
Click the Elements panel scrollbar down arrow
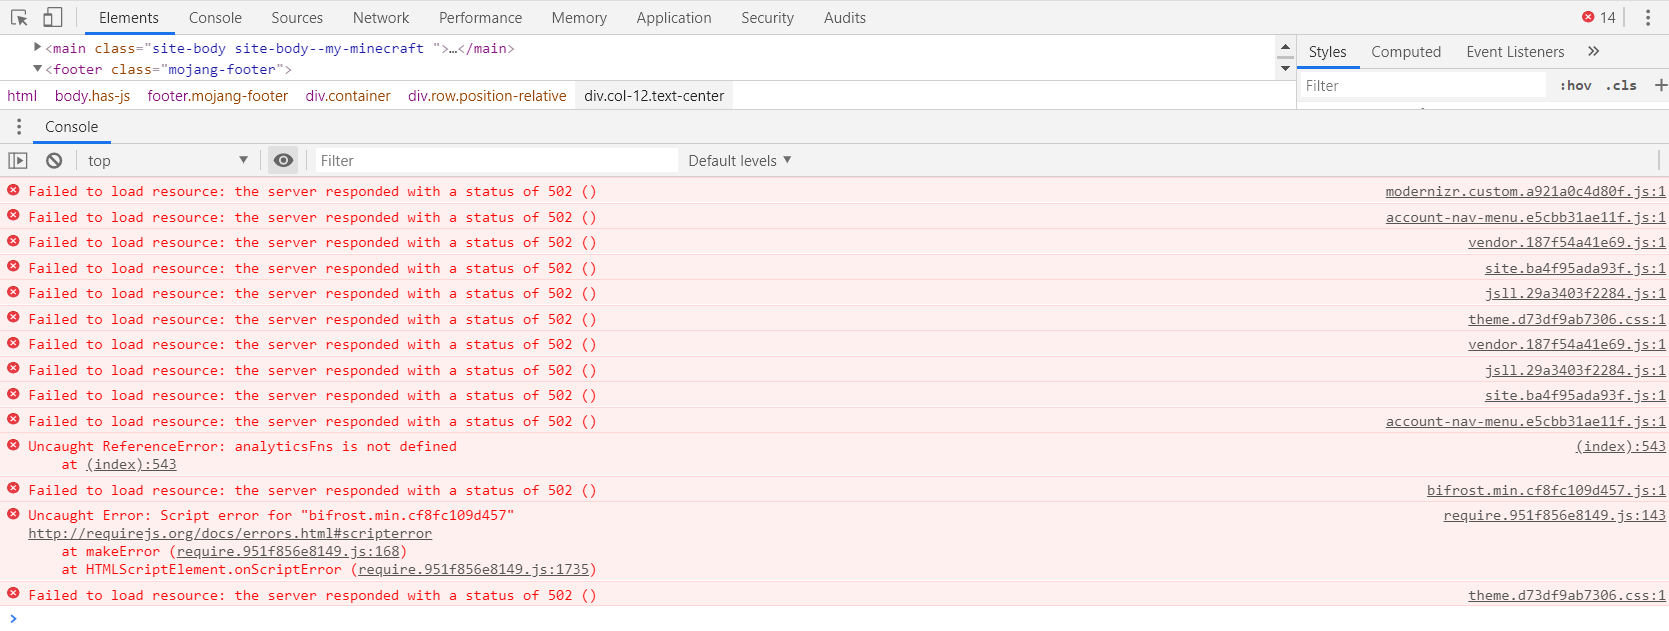[x=1285, y=69]
